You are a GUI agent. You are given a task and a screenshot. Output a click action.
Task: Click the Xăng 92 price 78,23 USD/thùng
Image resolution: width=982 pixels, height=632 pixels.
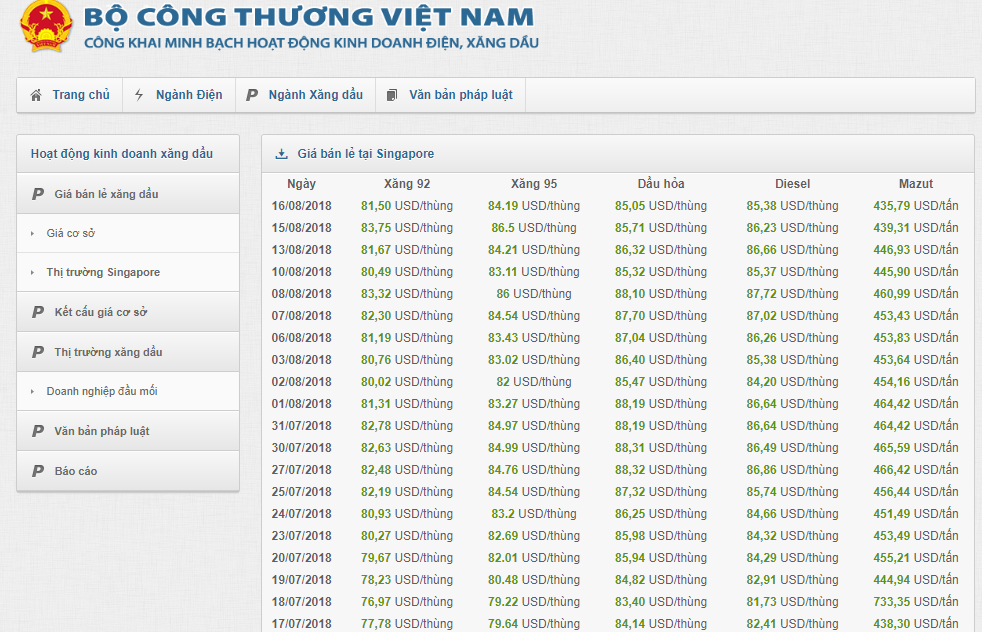pyautogui.click(x=407, y=580)
